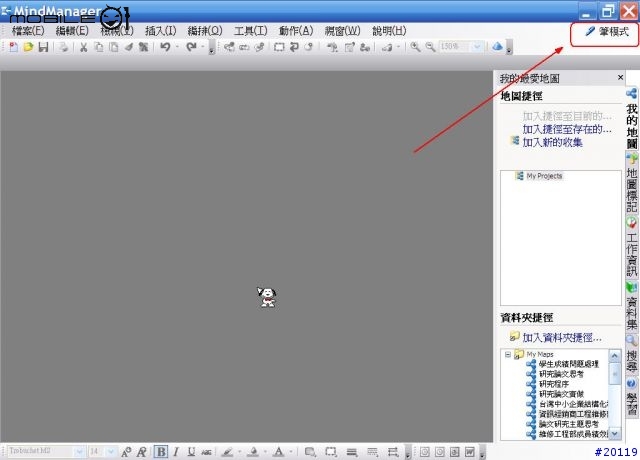Open the Undo history dropdown arrow
The image size is (640, 460).
[177, 47]
